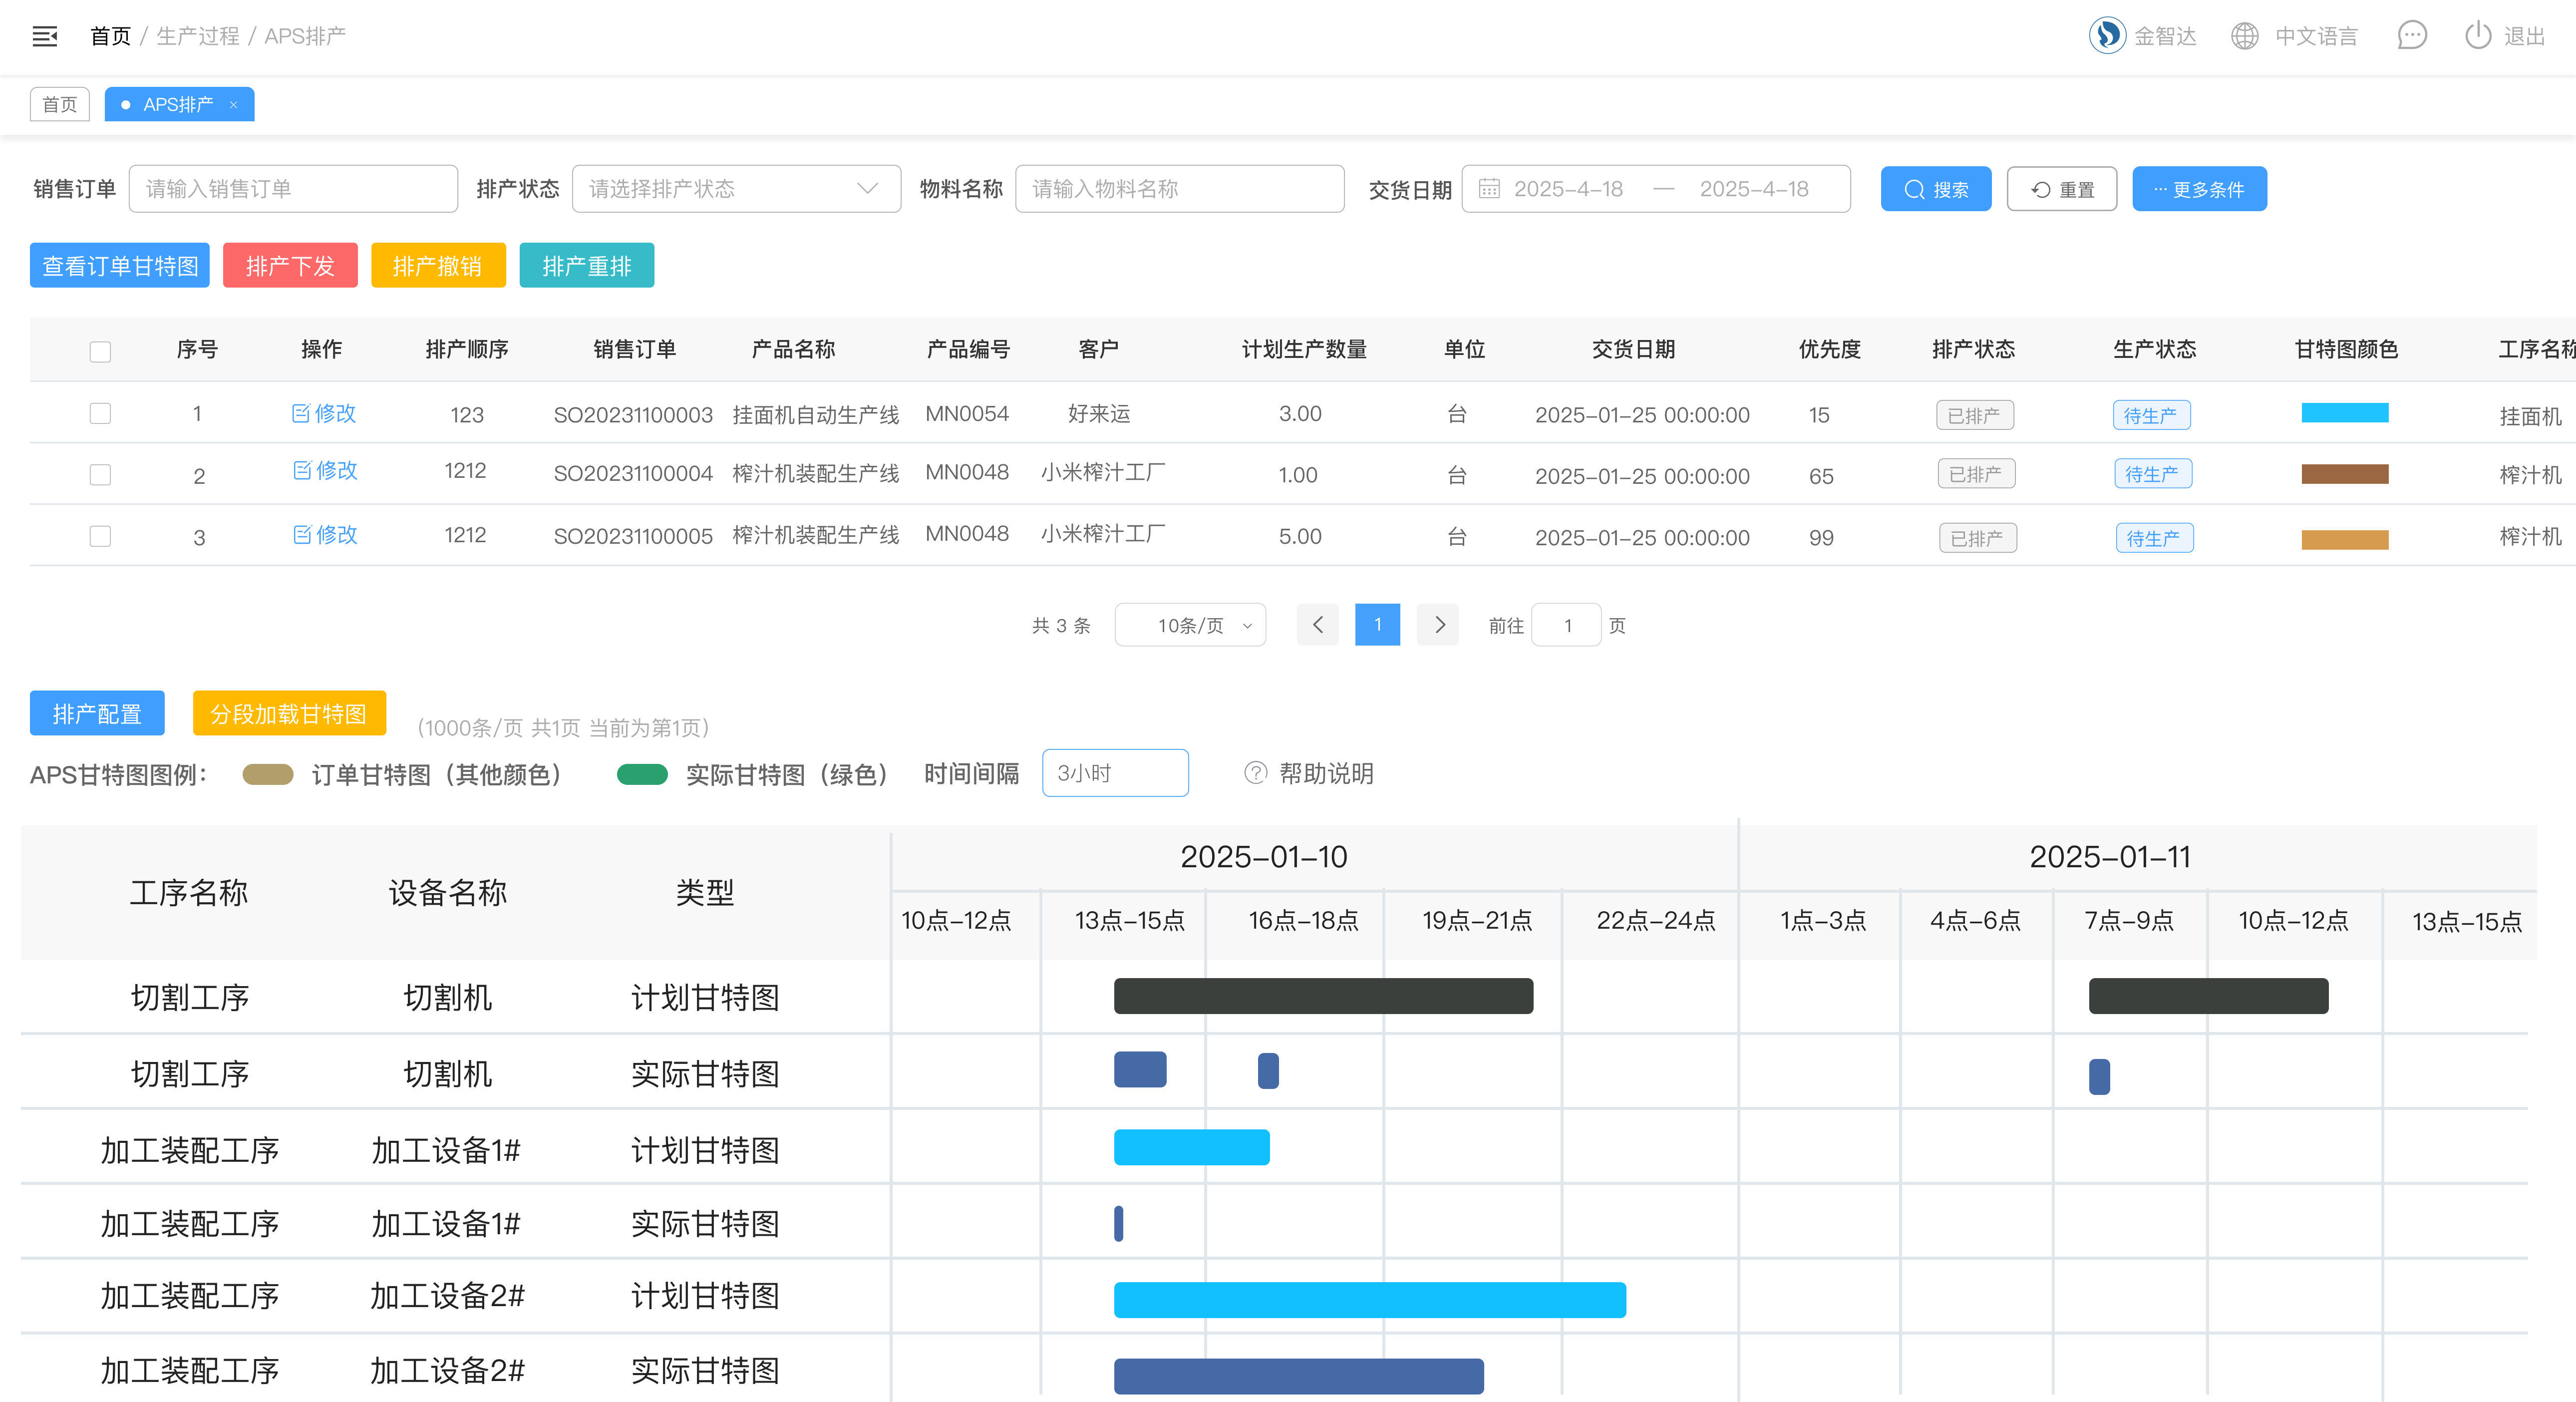Click the help question mark icon 帮助说明
The image size is (2576, 1402).
[1255, 773]
